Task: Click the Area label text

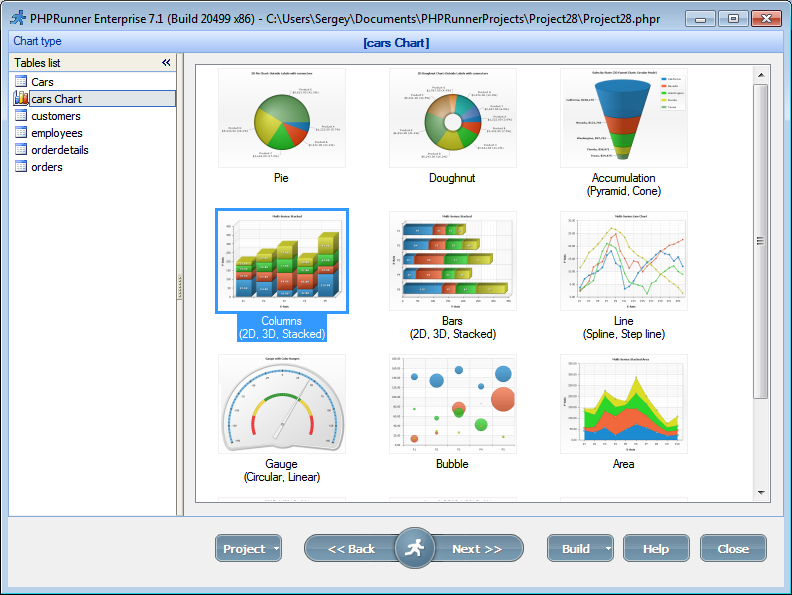Action: click(x=623, y=464)
